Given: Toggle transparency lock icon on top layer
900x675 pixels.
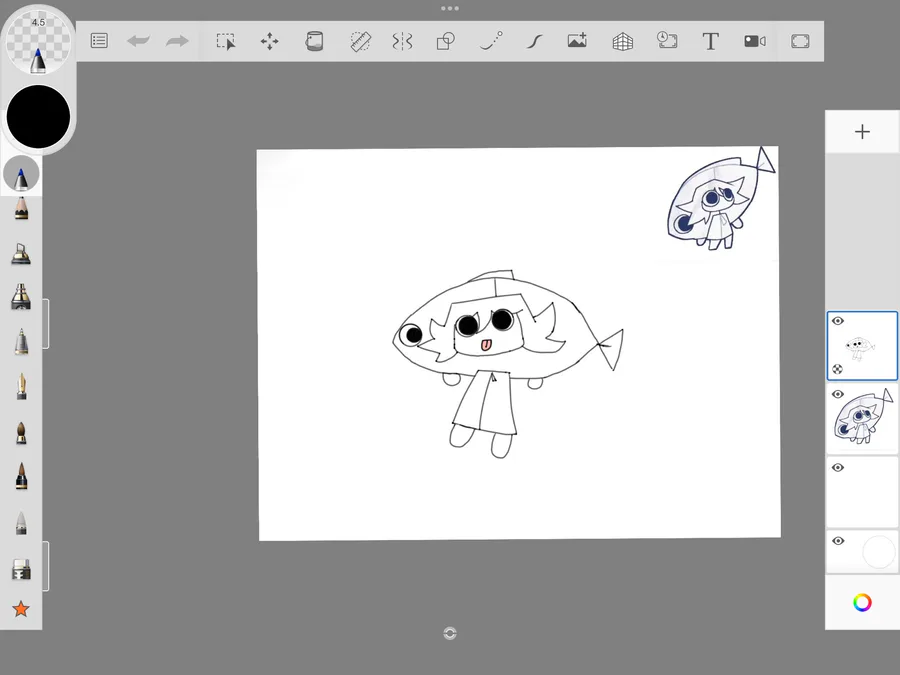Looking at the screenshot, I should click(837, 369).
